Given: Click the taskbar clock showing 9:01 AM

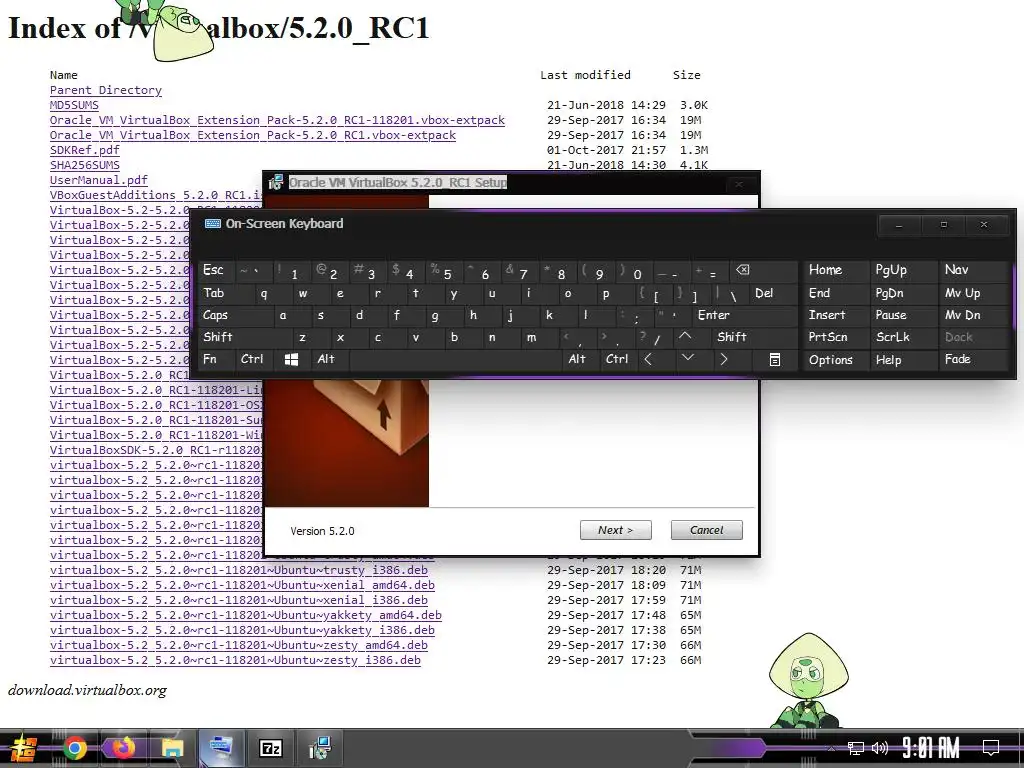Looking at the screenshot, I should [931, 748].
